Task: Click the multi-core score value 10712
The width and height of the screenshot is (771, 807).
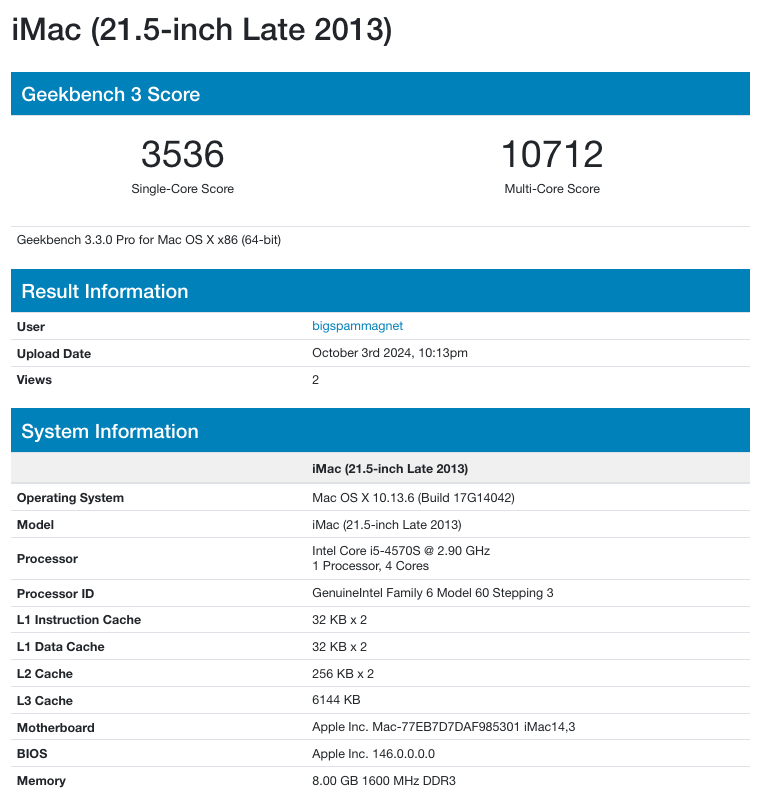Action: (x=552, y=154)
